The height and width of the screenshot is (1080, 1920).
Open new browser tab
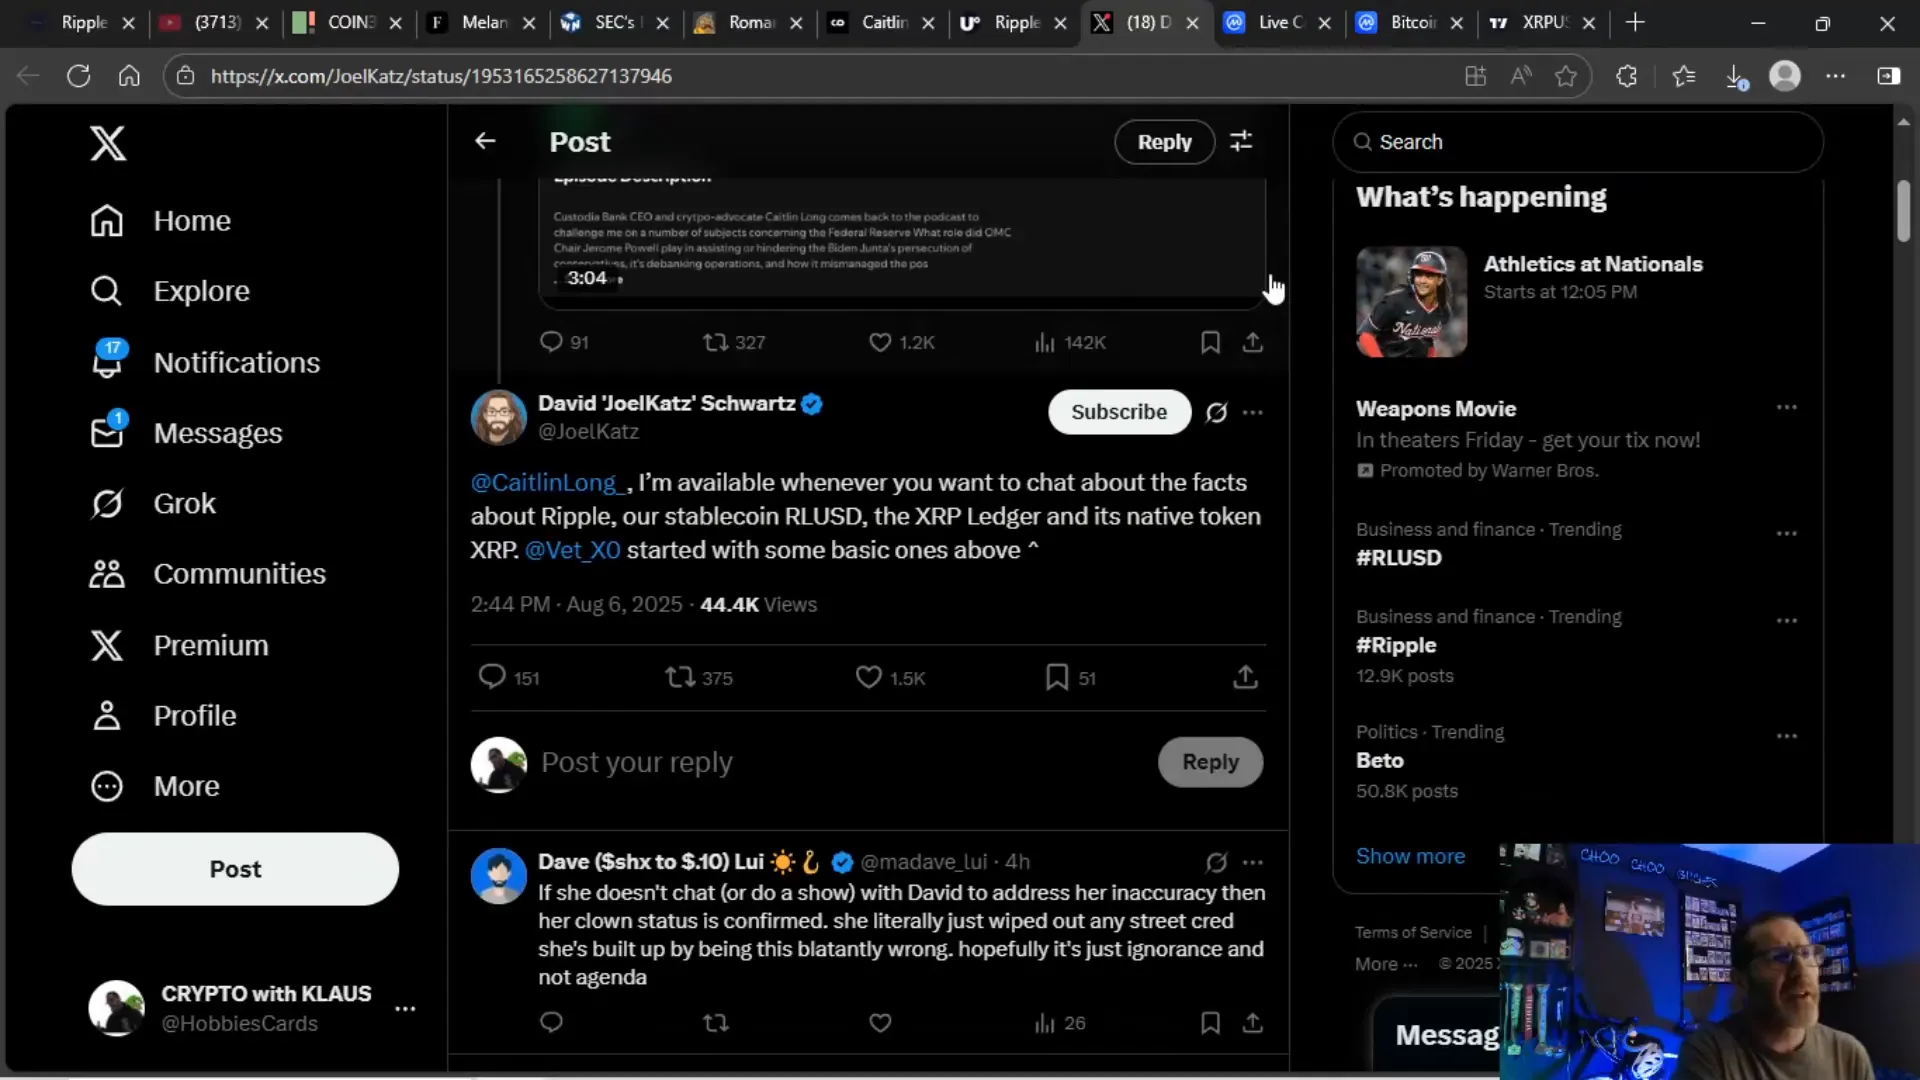[x=1635, y=22]
